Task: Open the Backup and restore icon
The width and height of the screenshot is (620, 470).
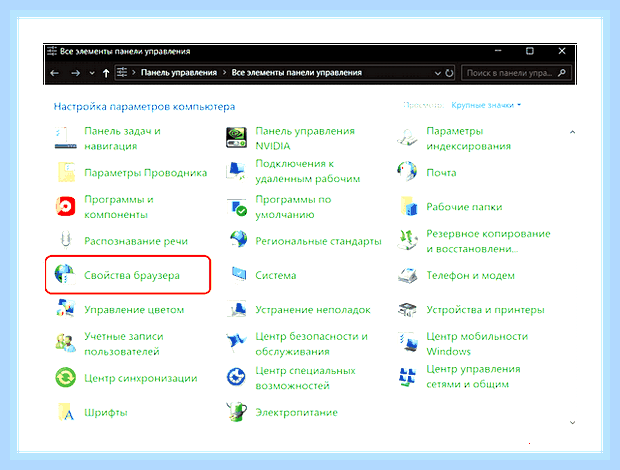Action: (407, 240)
